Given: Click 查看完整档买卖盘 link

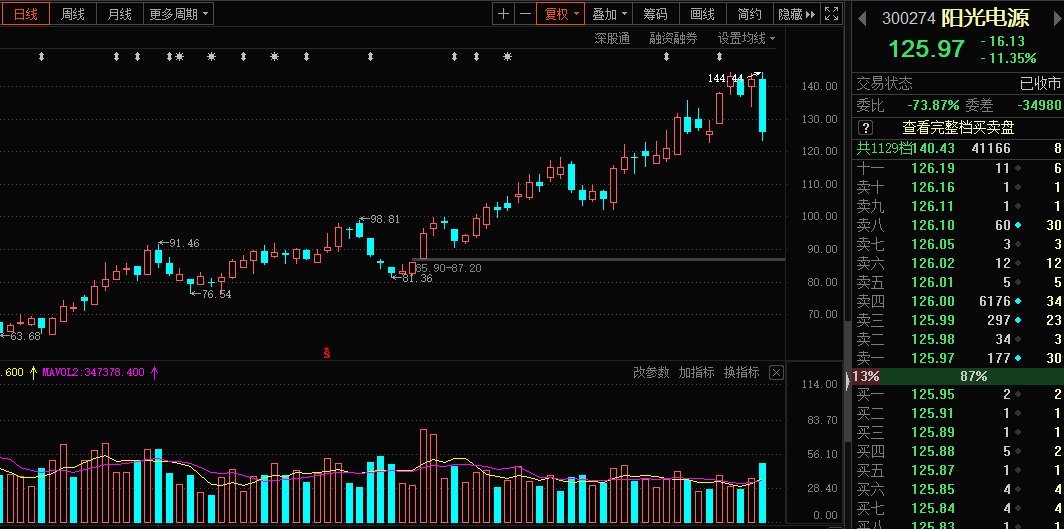Looking at the screenshot, I should (x=958, y=128).
